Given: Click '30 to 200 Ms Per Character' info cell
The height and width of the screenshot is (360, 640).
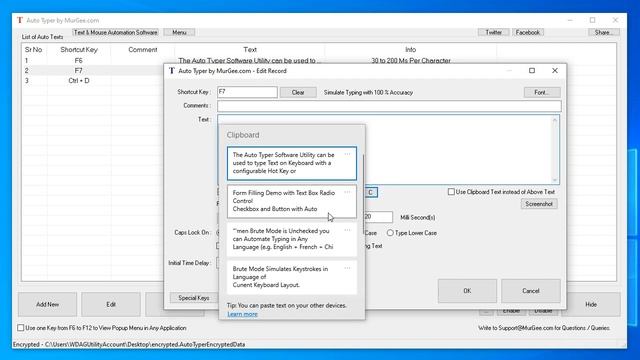Looking at the screenshot, I should 411,60.
